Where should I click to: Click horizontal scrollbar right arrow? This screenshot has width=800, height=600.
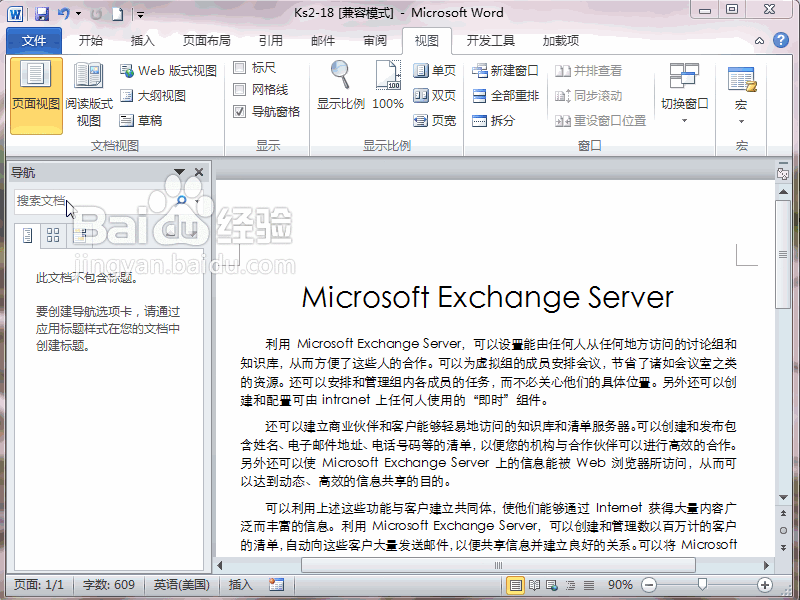pyautogui.click(x=766, y=565)
